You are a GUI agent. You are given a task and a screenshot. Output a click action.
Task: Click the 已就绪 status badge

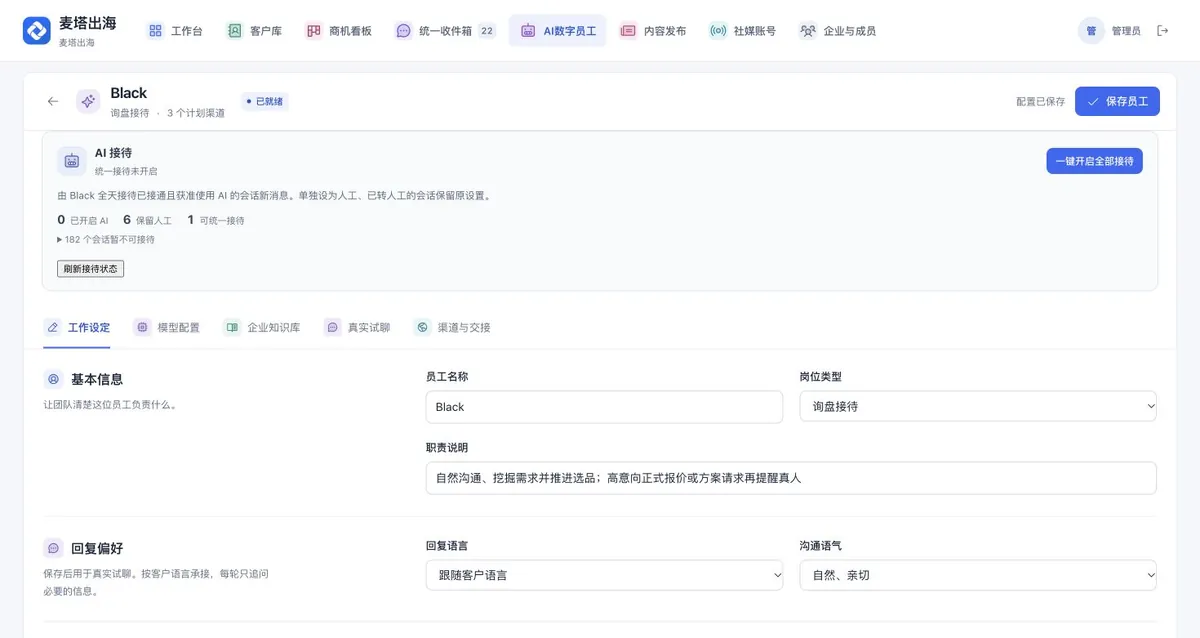pos(265,101)
